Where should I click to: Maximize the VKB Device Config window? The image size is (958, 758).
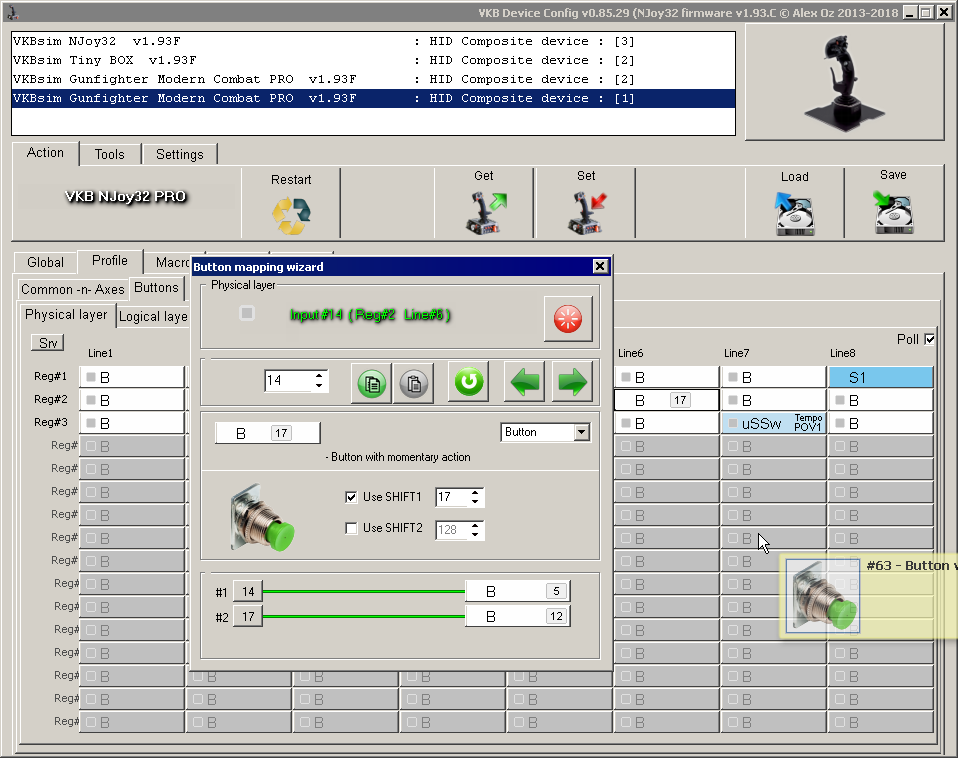(927, 12)
